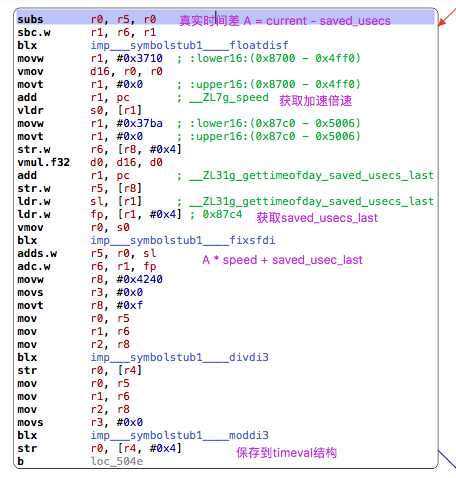Select the str r0, [r4] instruction
The width and height of the screenshot is (456, 478).
pos(80,370)
